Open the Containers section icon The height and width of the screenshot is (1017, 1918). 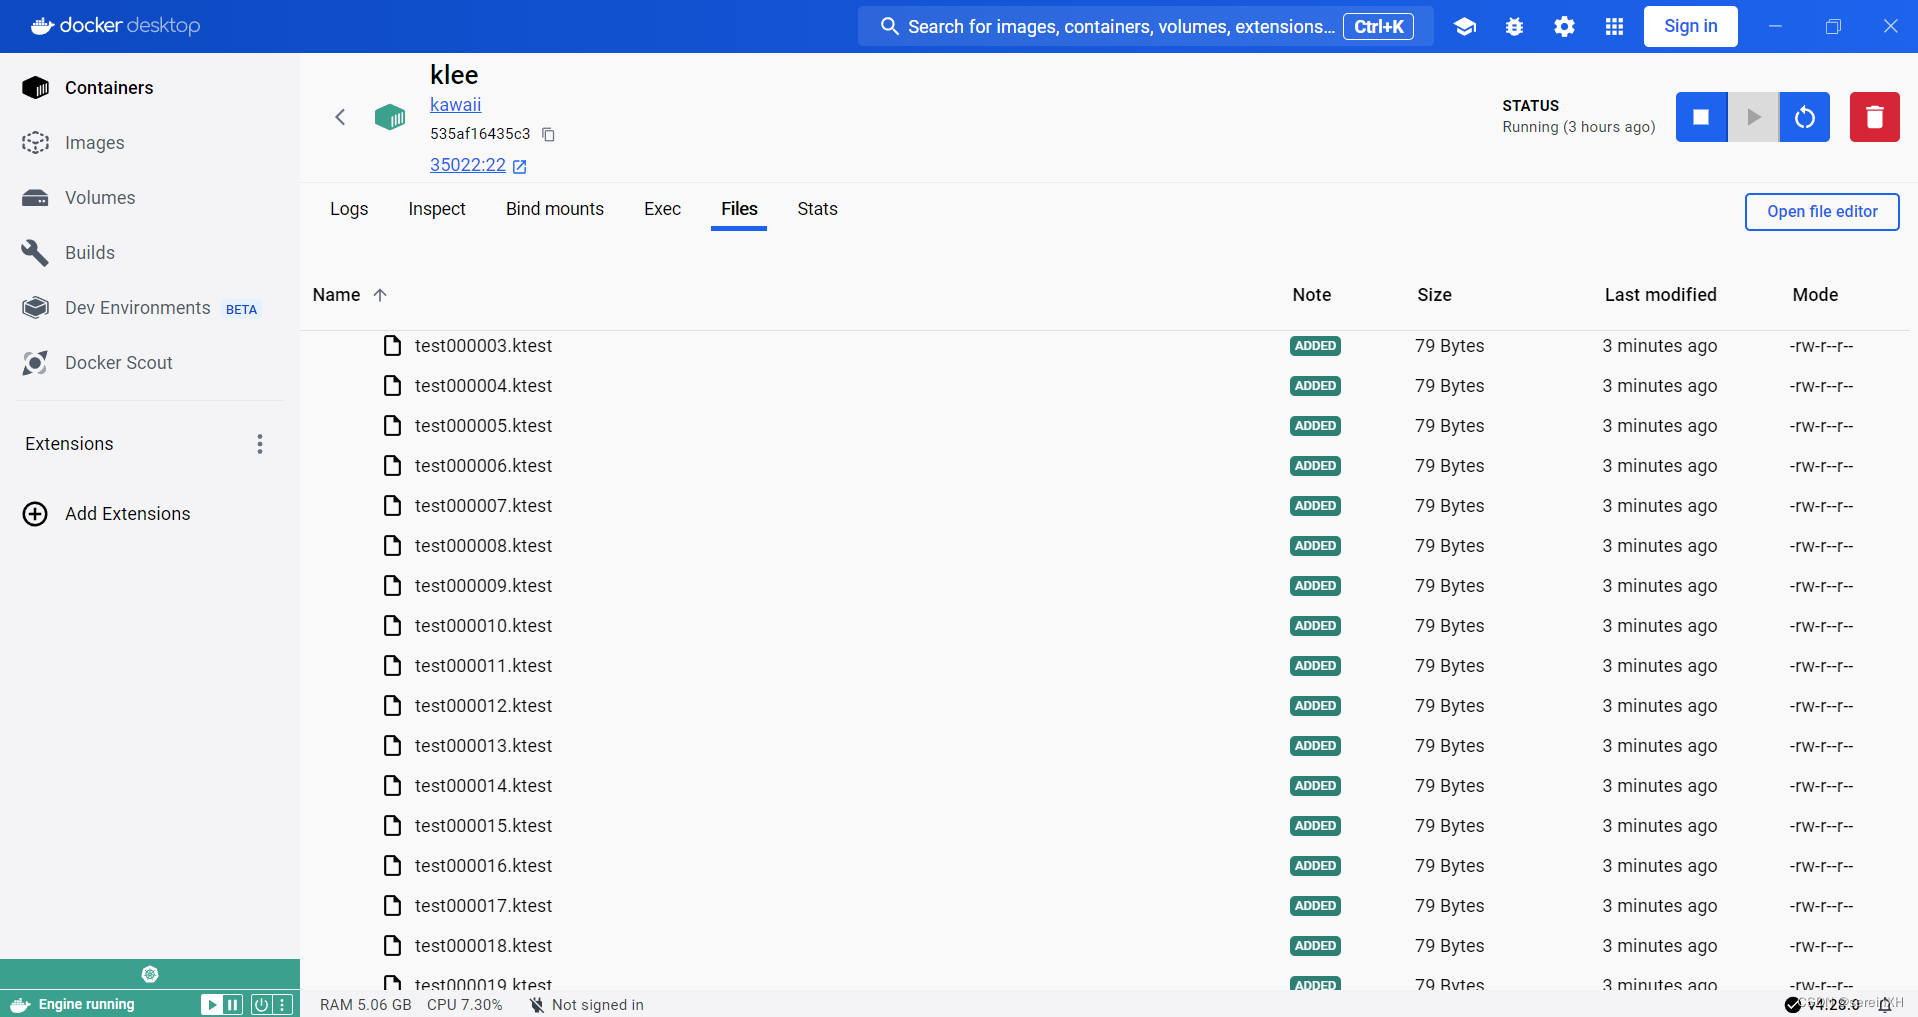35,88
